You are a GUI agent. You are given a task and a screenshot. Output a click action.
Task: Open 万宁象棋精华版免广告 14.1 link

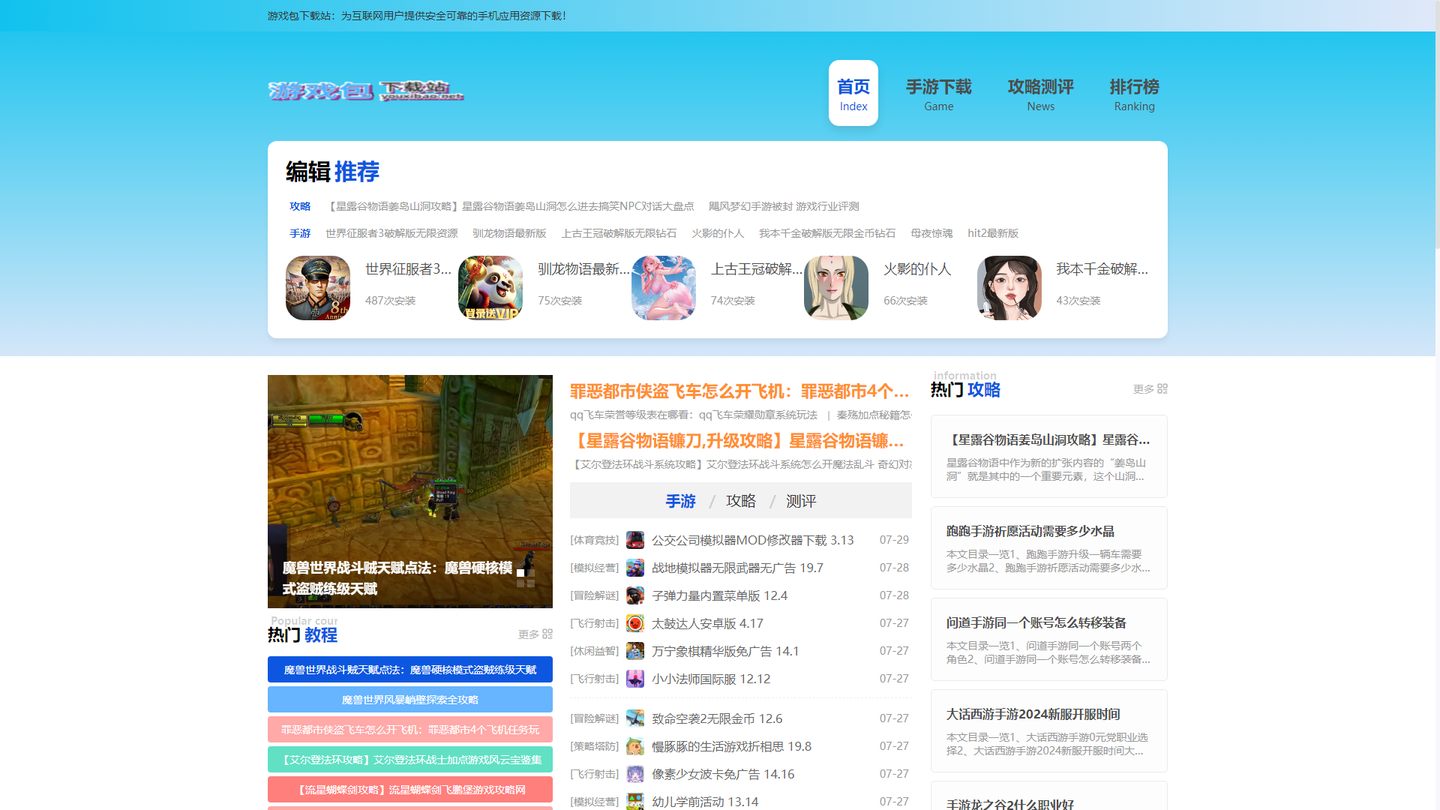[x=726, y=651]
